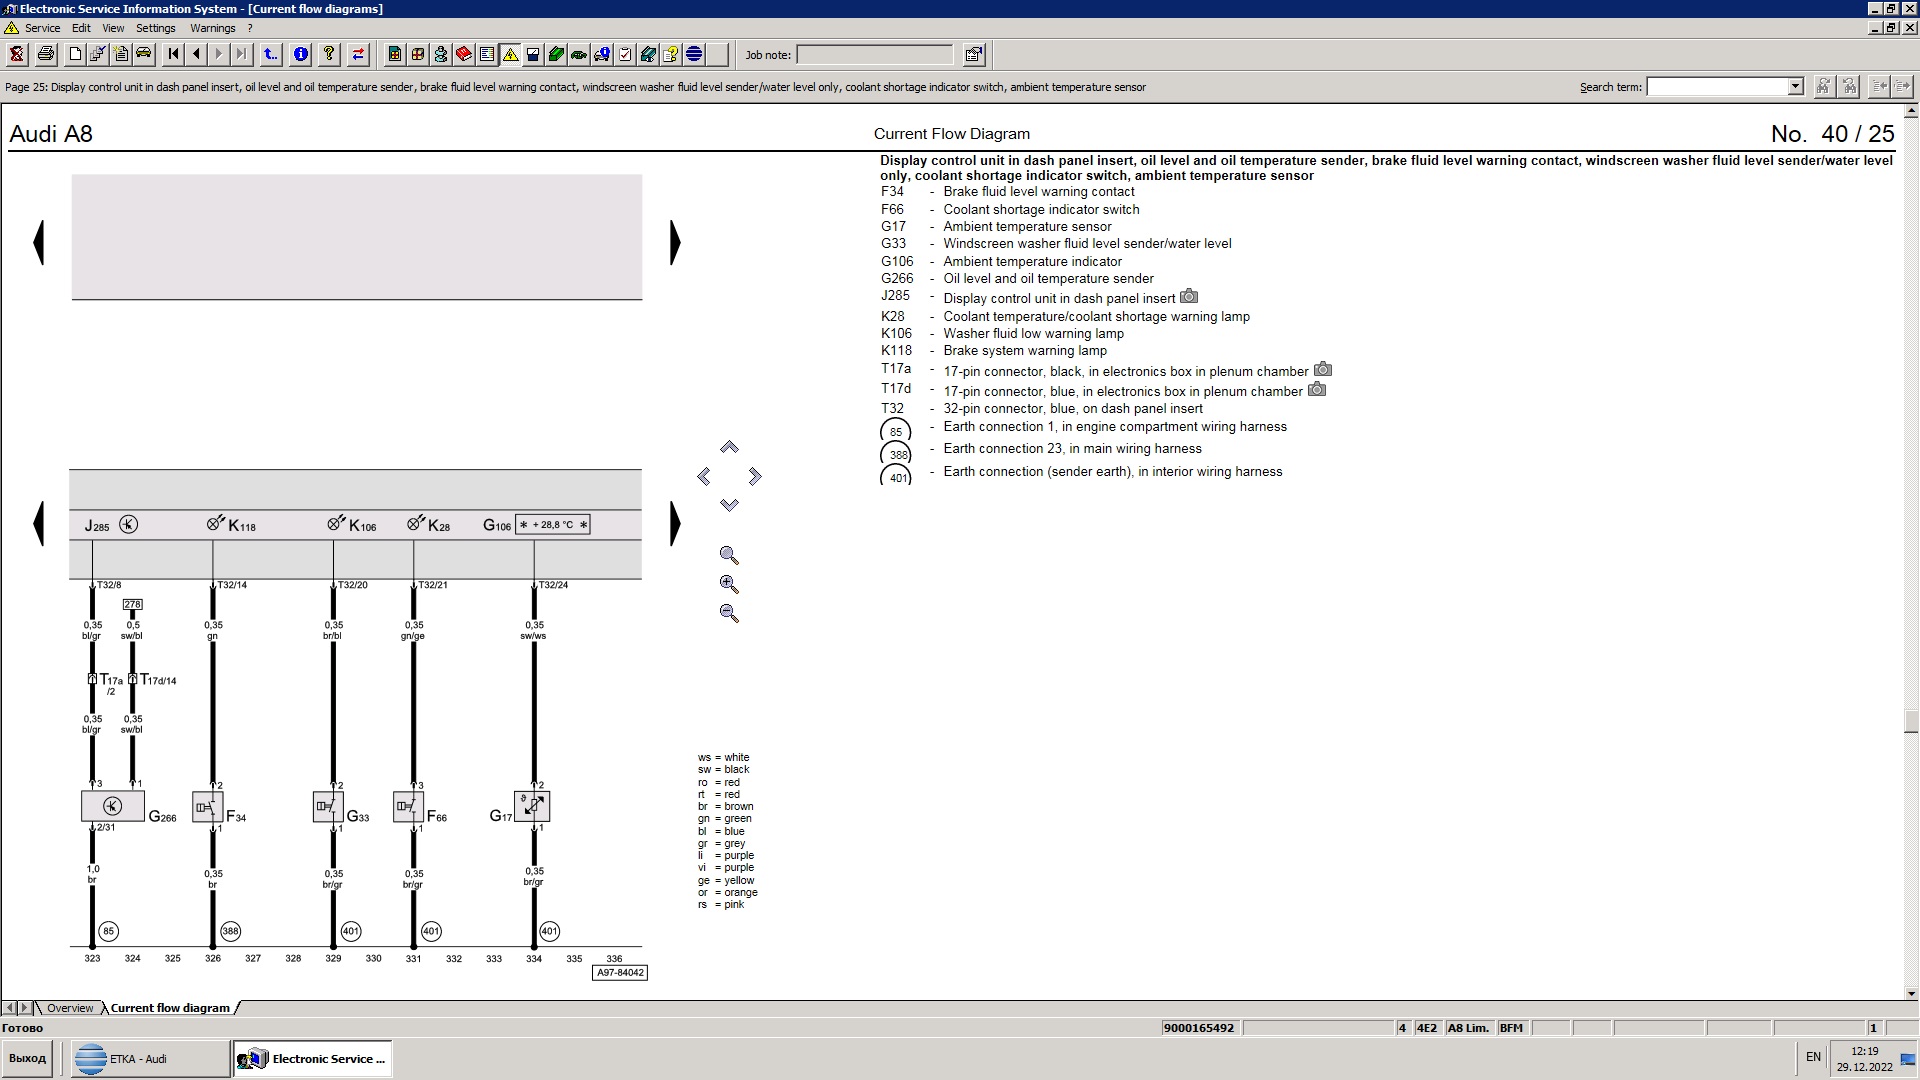Open the blue info icon
Image resolution: width=1920 pixels, height=1080 pixels.
(300, 55)
